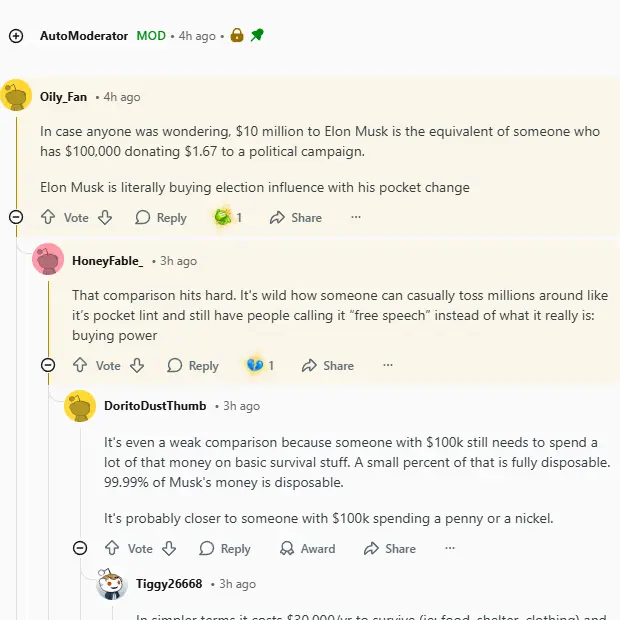
Task: Upvote HoneyFable_'s comment
Action: click(x=80, y=365)
